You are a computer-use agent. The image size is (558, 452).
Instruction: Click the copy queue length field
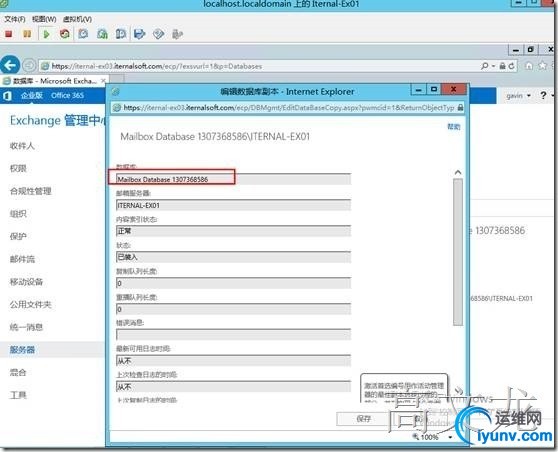pos(233,283)
